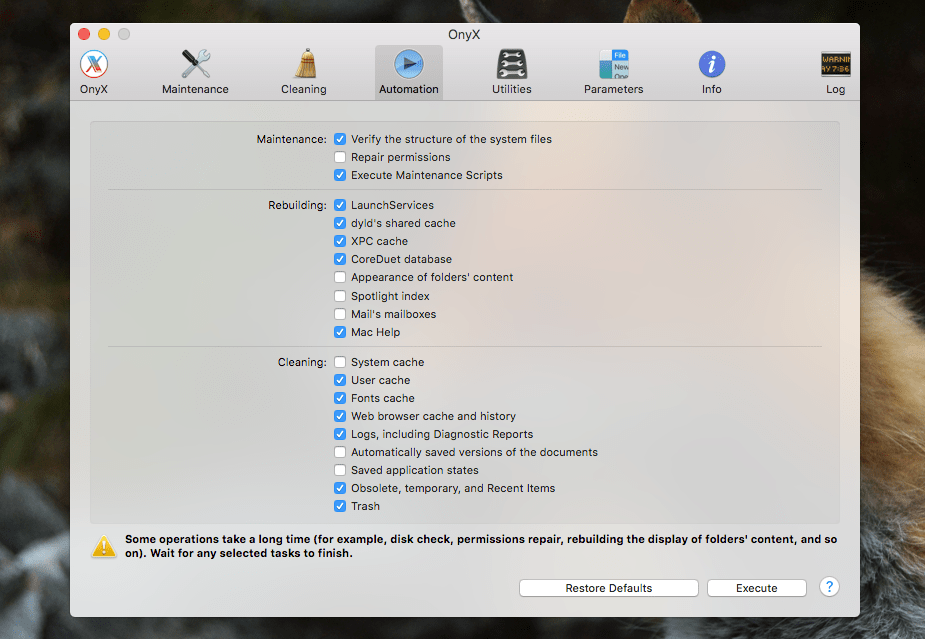Click the Info tab label

click(x=711, y=89)
